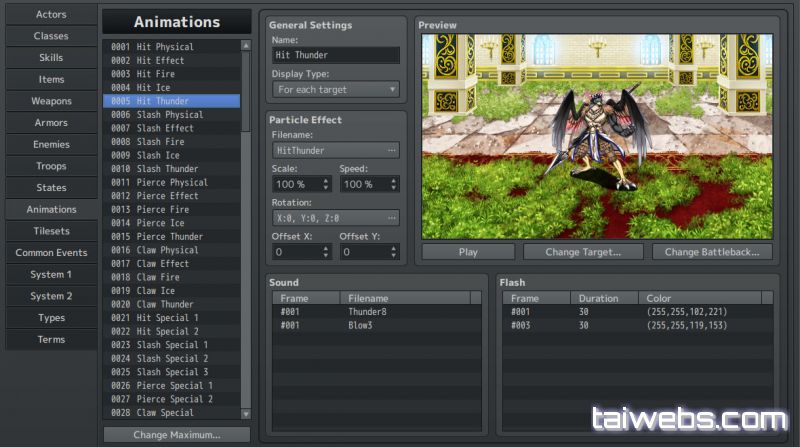Click the Change Maximum... button
This screenshot has width=800, height=447.
pos(177,434)
